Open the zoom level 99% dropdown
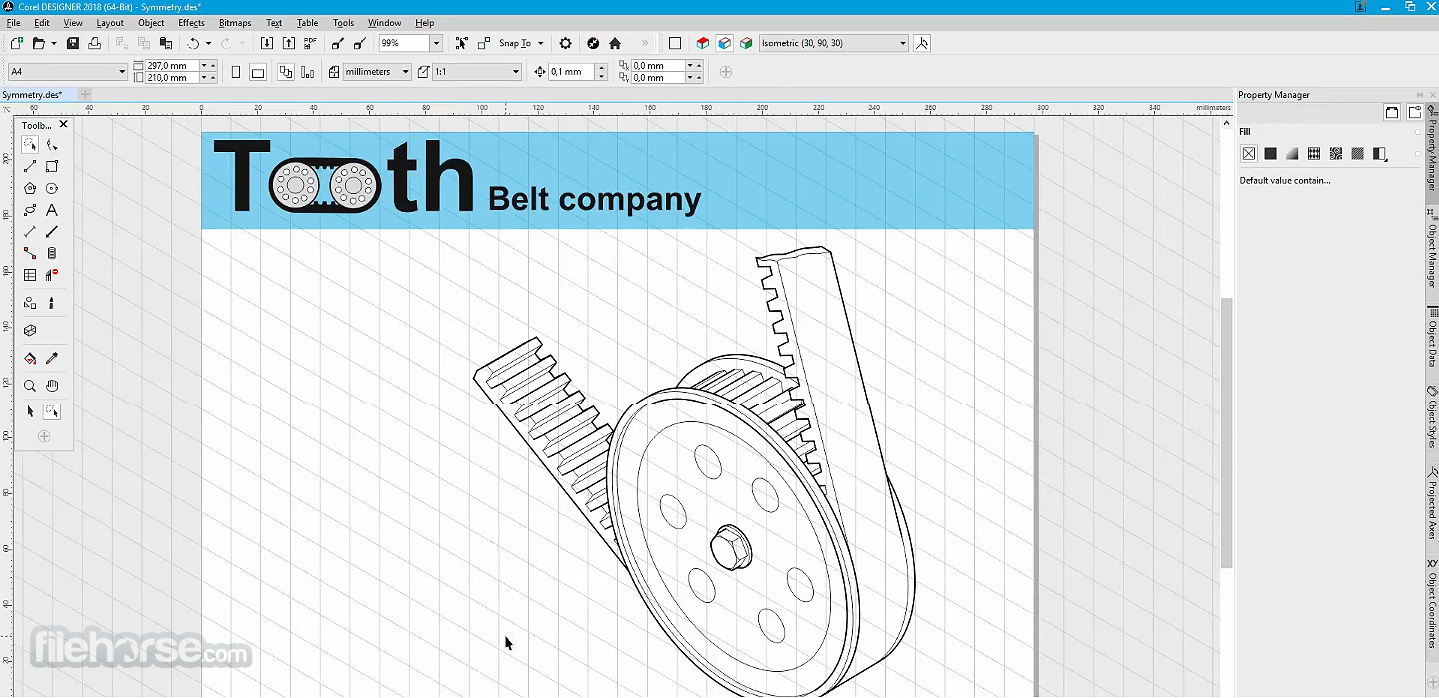This screenshot has height=698, width=1439. tap(436, 43)
